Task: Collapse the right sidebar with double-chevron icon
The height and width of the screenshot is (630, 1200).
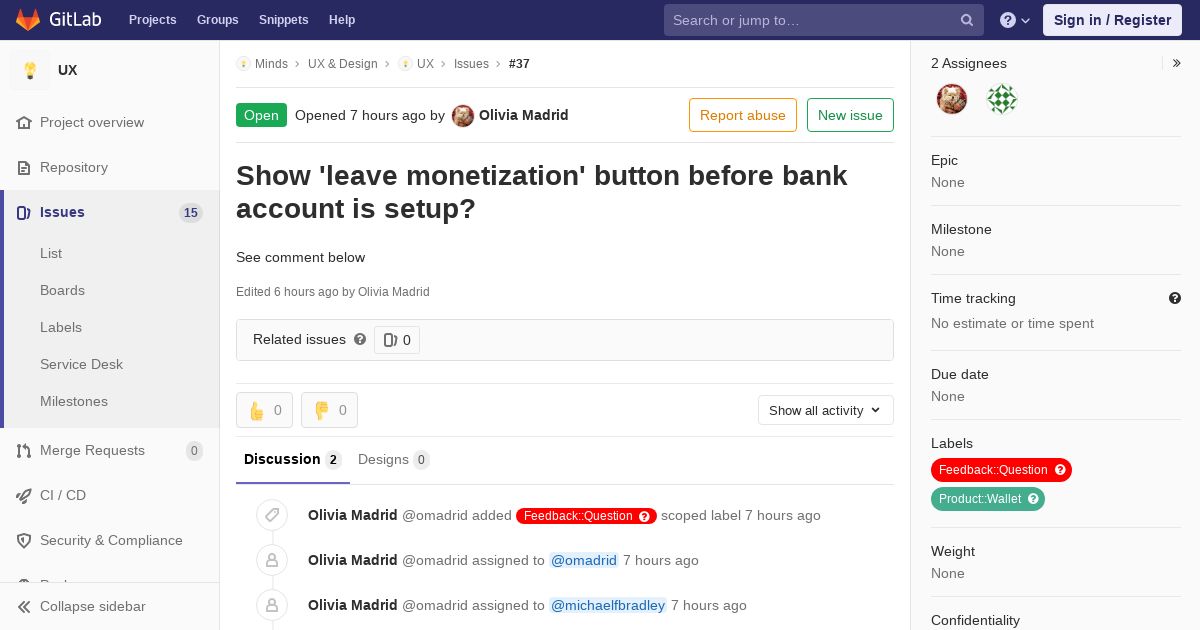Action: (1177, 63)
